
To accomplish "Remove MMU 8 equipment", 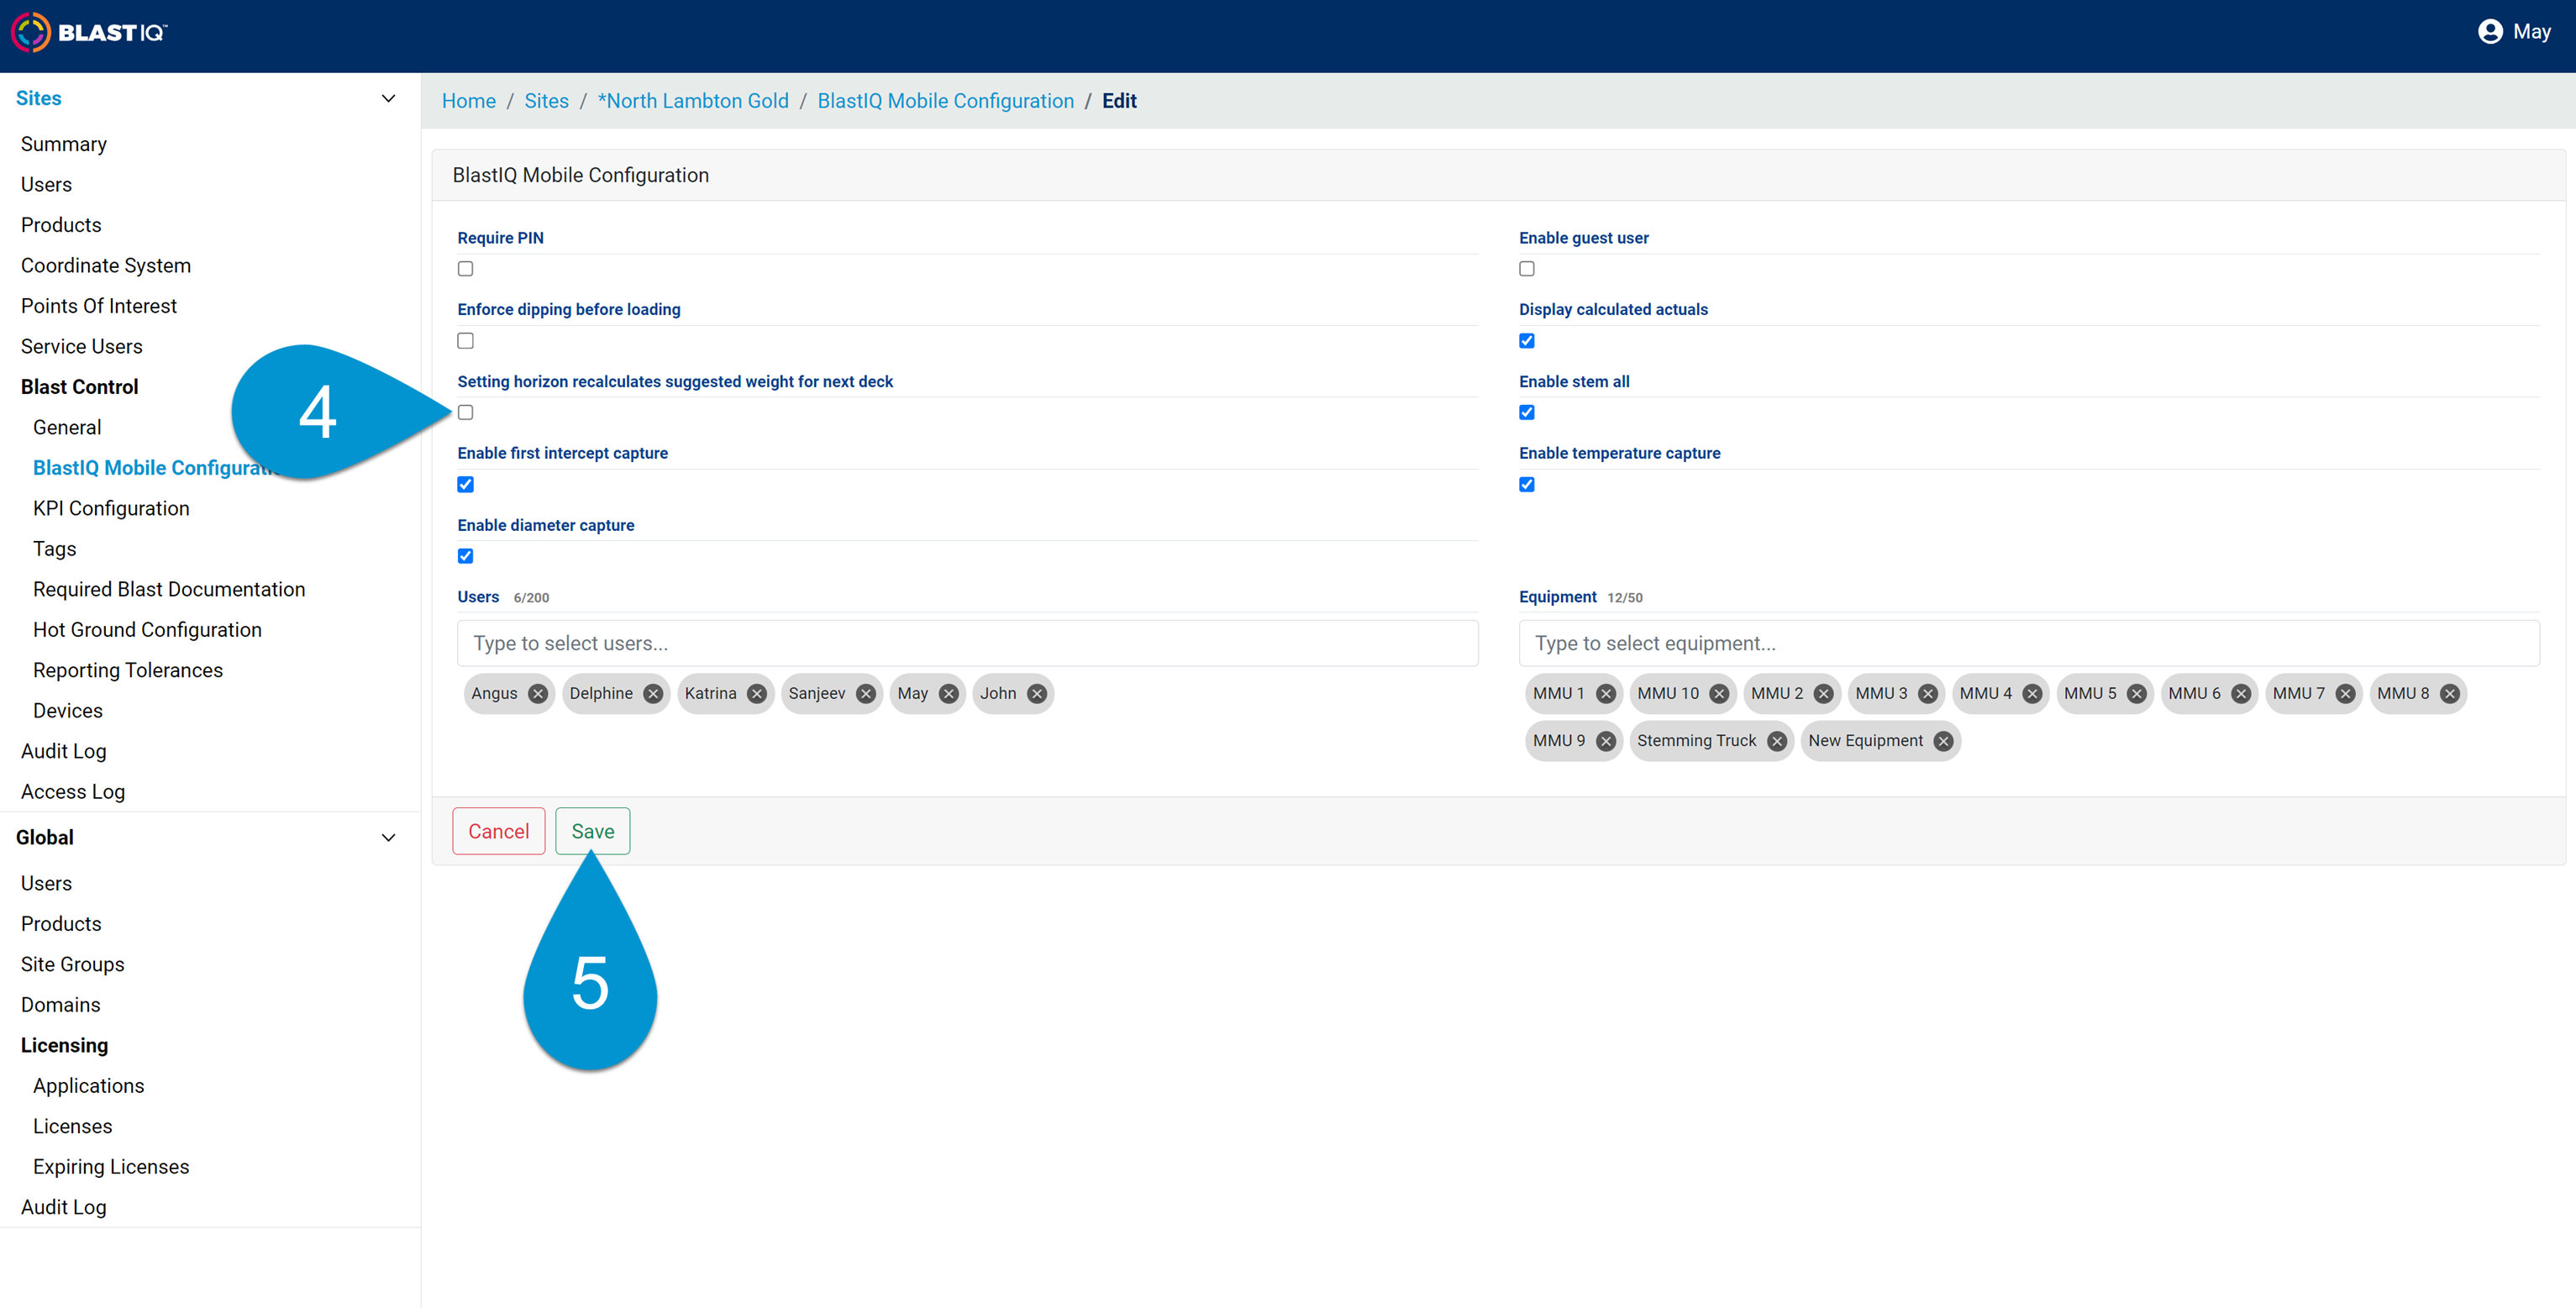I will pos(2450,693).
